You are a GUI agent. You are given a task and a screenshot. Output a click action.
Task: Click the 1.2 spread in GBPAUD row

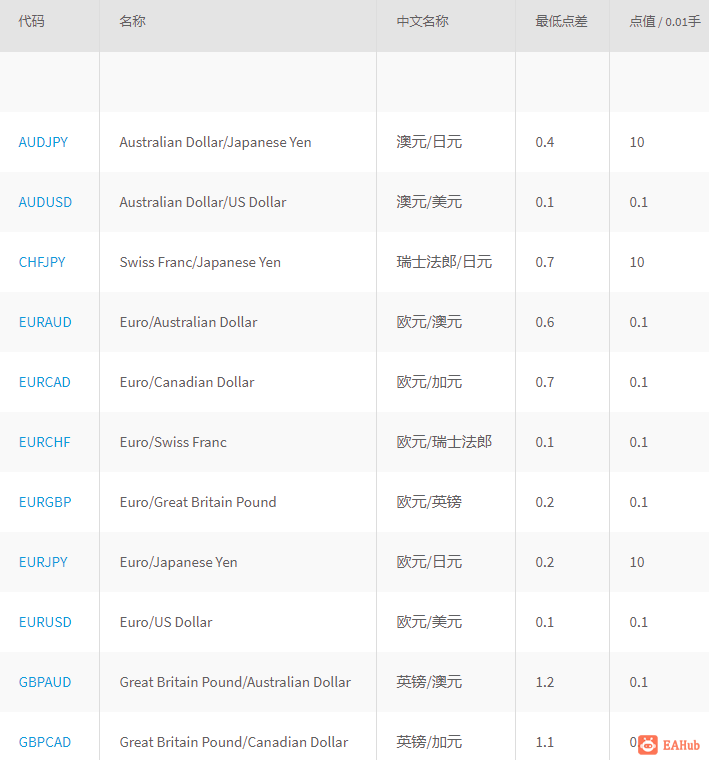pos(545,682)
